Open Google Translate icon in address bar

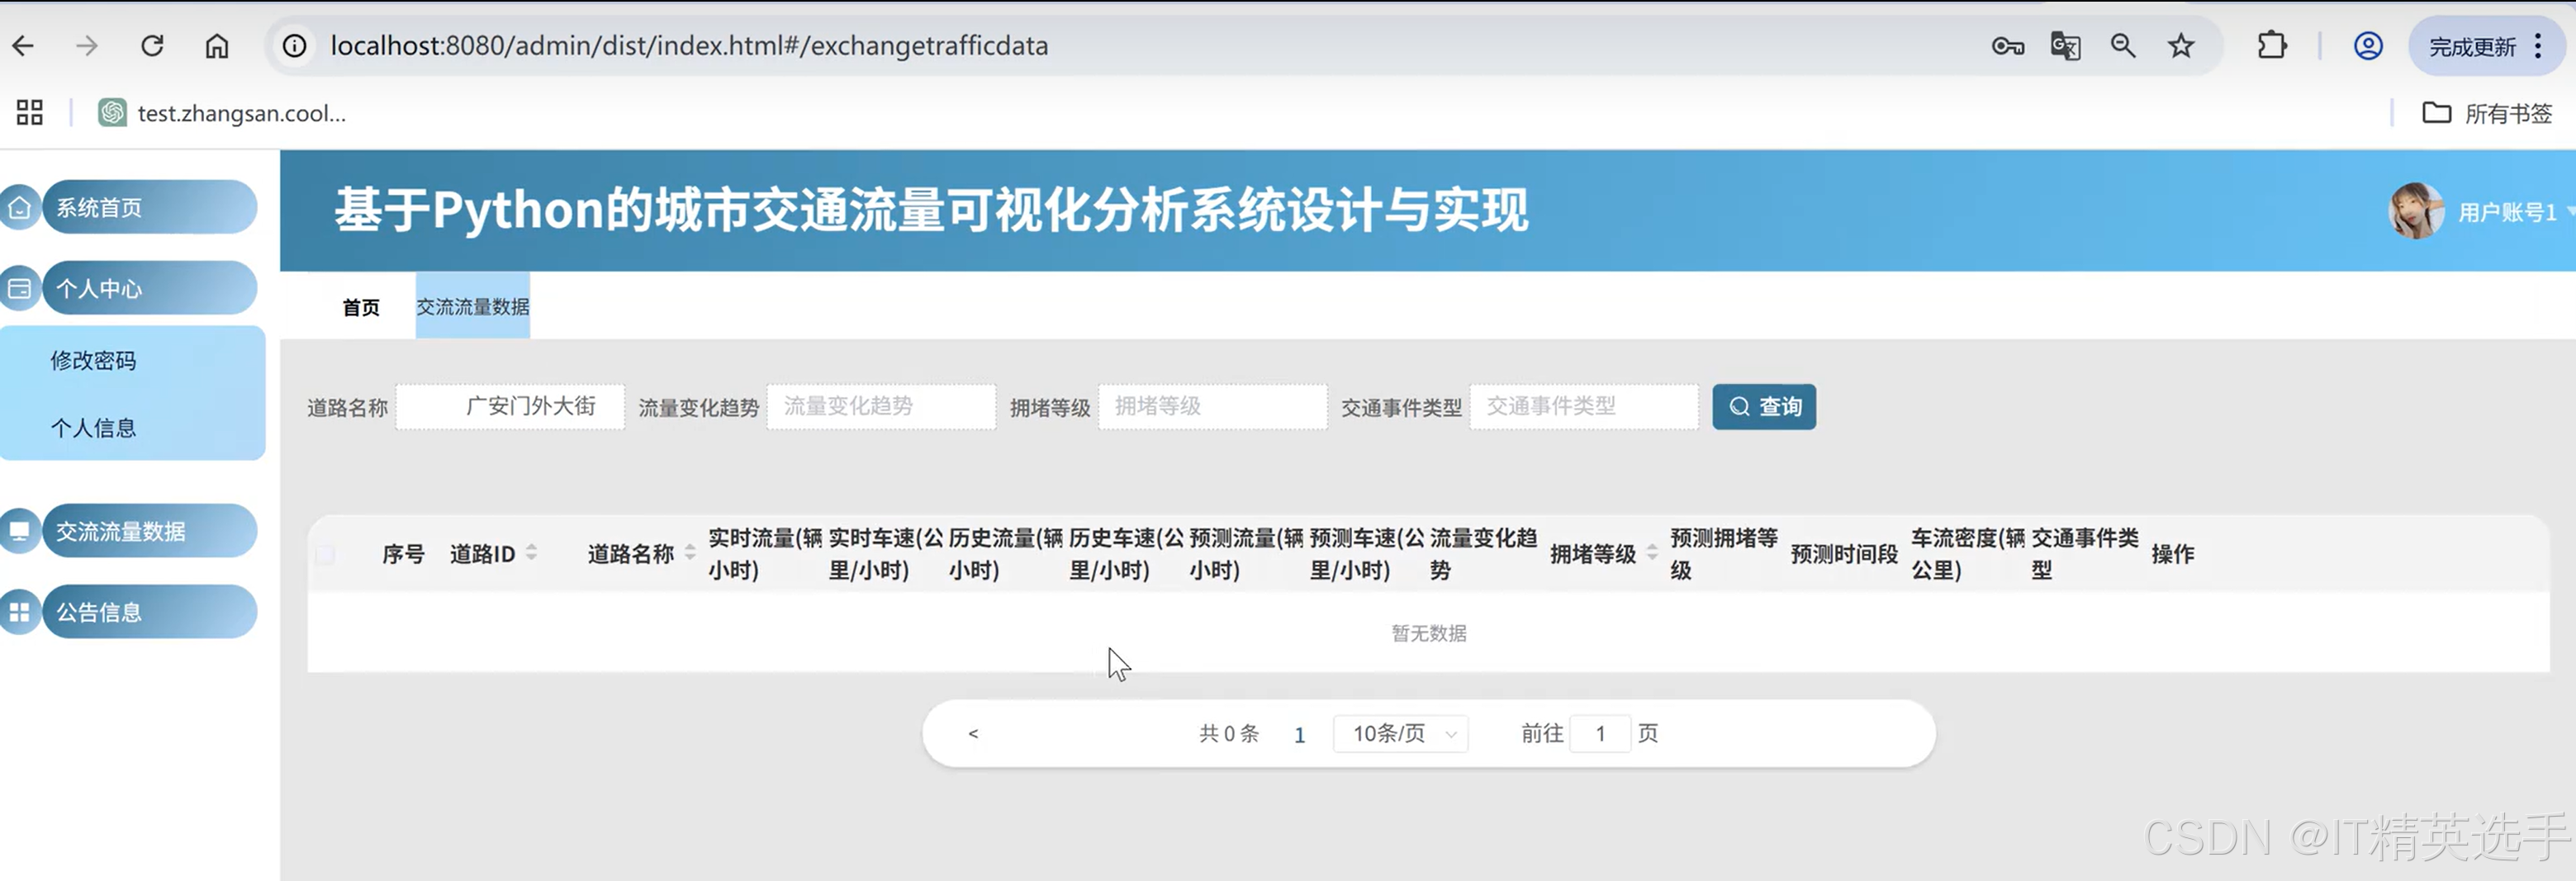tap(2064, 45)
